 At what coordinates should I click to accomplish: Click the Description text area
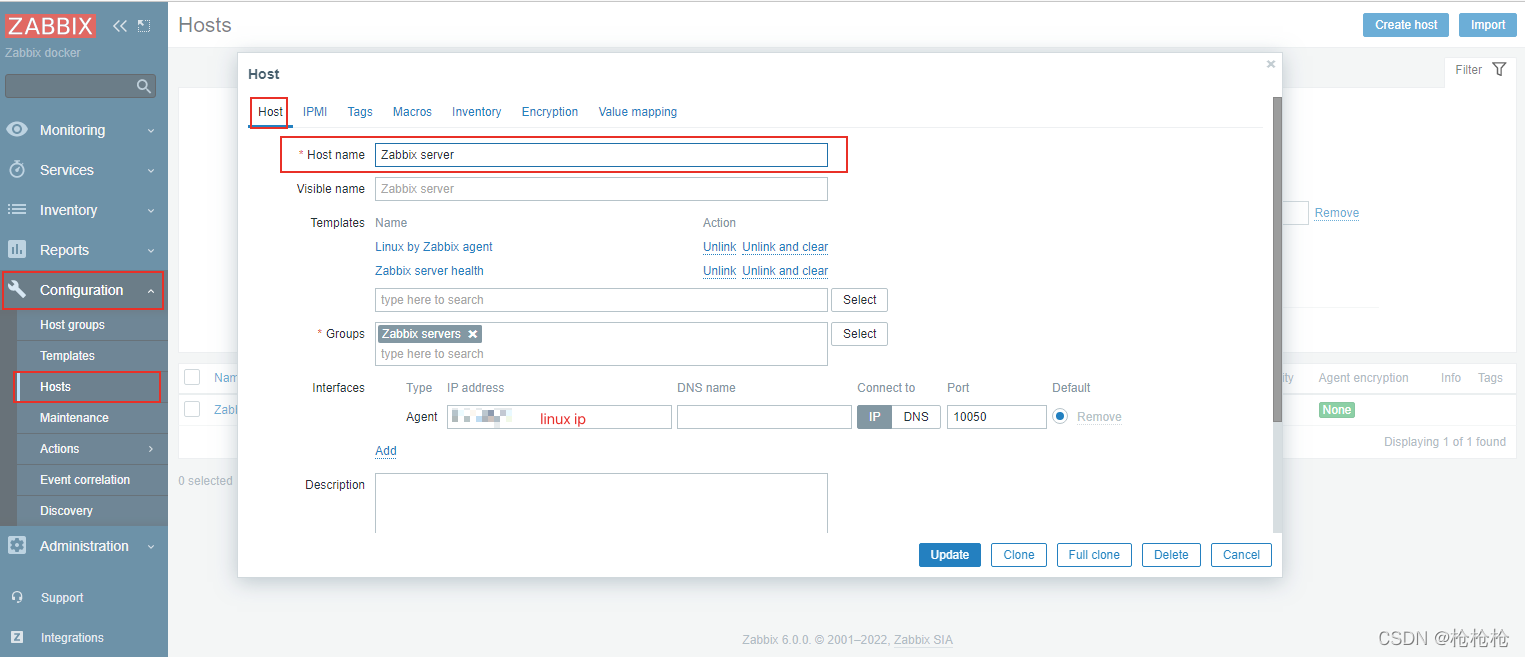(601, 503)
